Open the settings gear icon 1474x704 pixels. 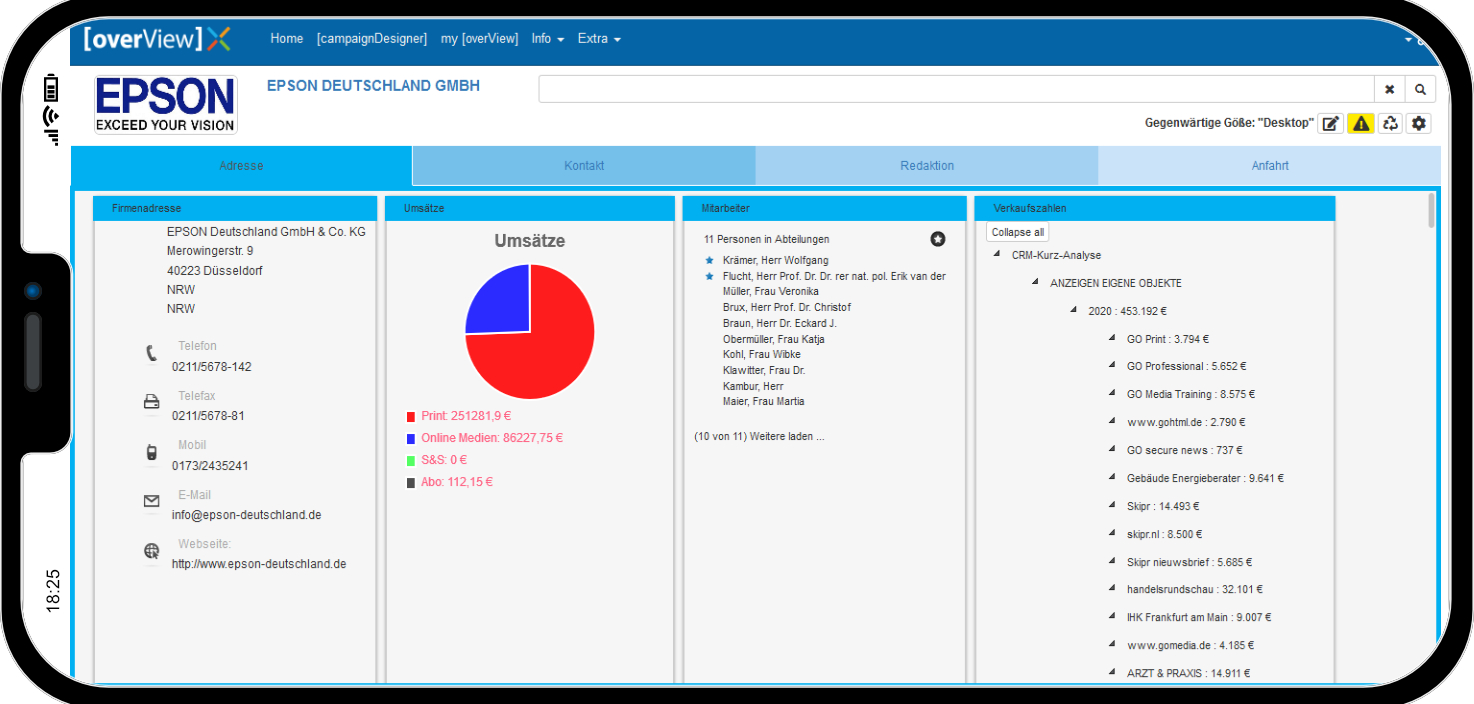[1418, 123]
